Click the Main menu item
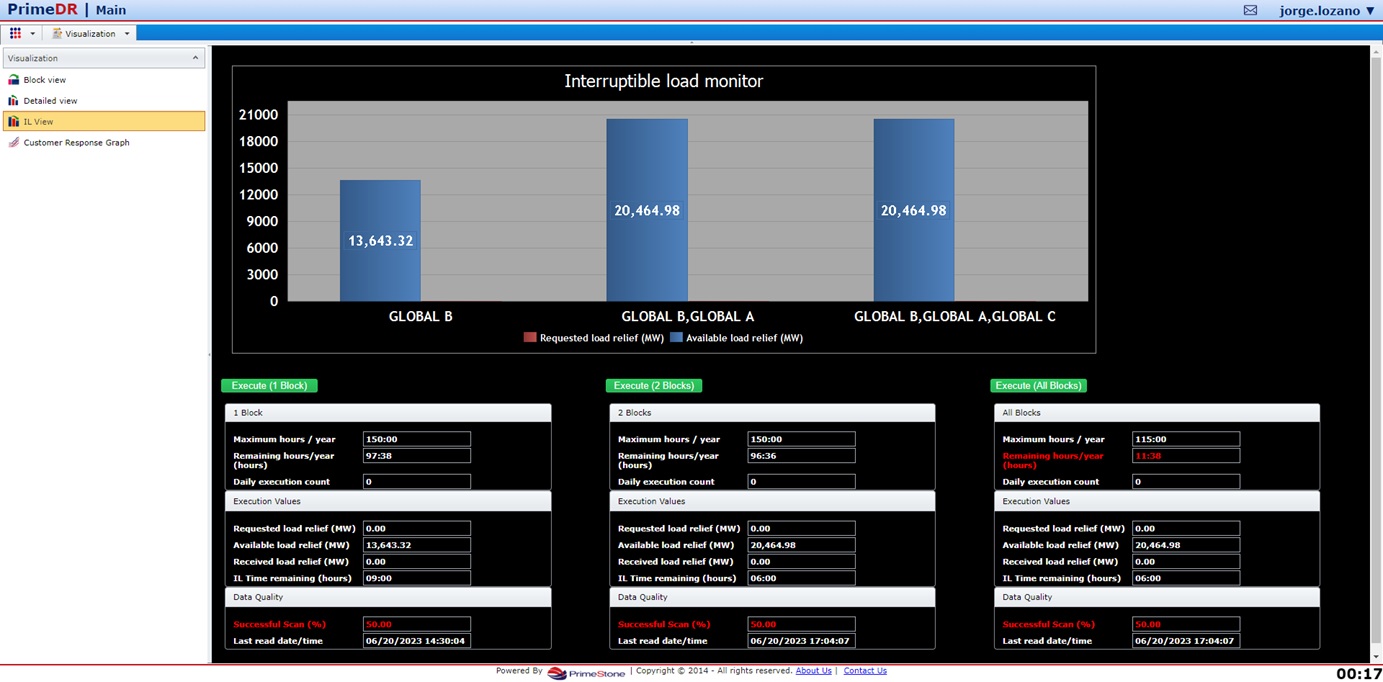The width and height of the screenshot is (1383, 682). 110,10
